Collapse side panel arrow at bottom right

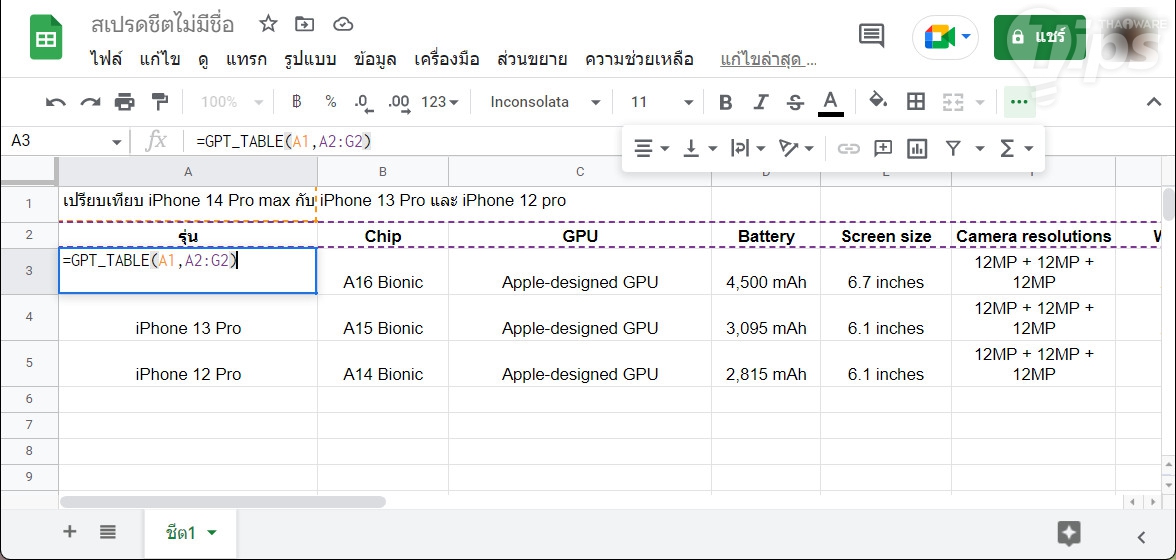(1142, 537)
